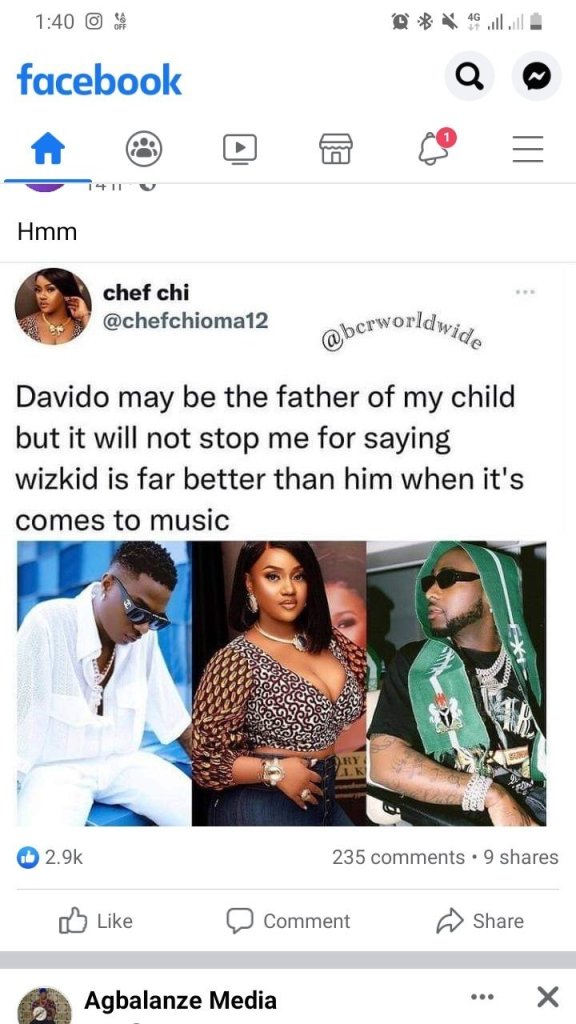576x1024 pixels.
Task: Like the chef chi post
Action: [x=96, y=921]
